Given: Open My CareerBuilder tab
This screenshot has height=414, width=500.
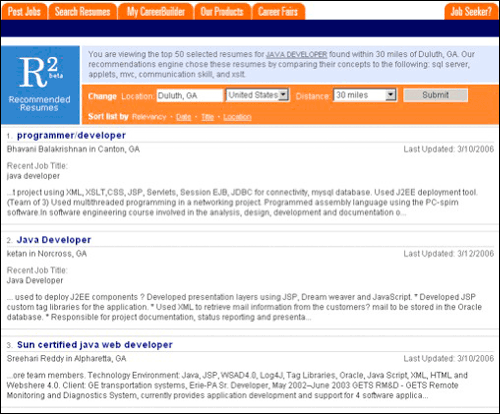Looking at the screenshot, I should pos(156,12).
